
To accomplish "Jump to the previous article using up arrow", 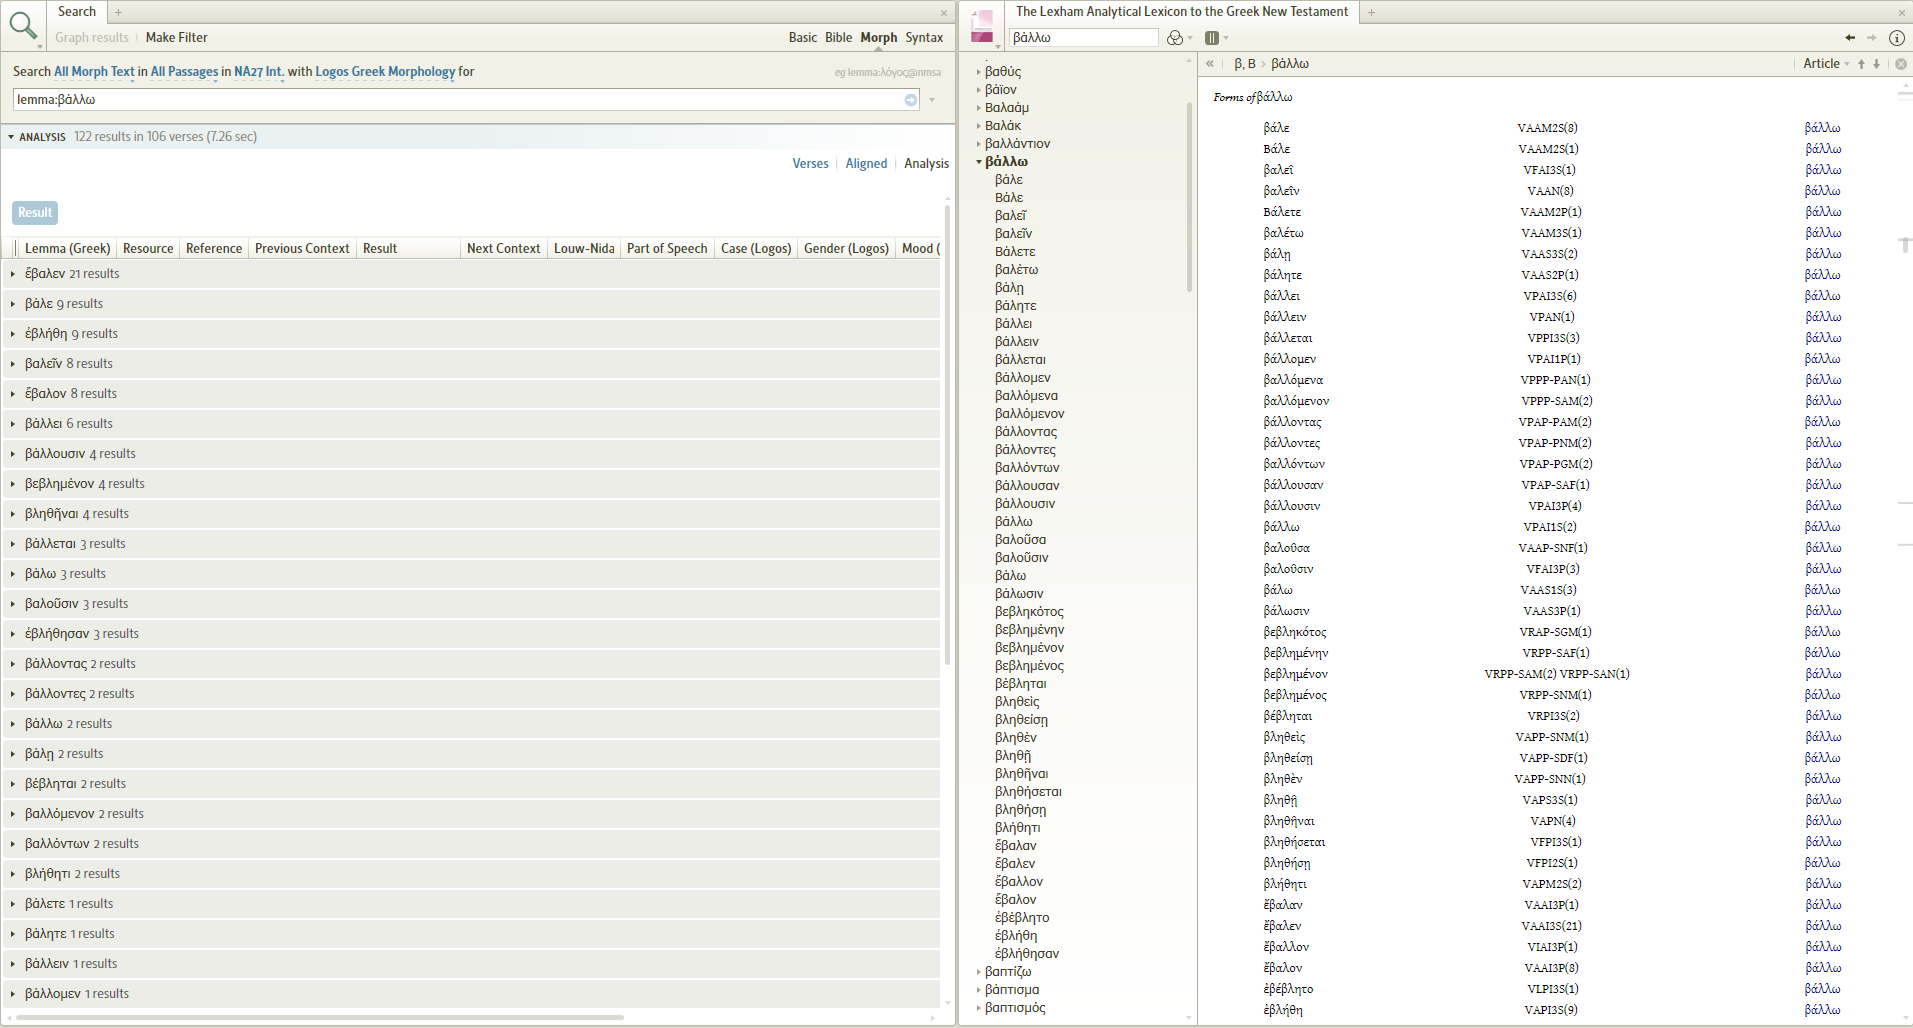I will (1861, 64).
